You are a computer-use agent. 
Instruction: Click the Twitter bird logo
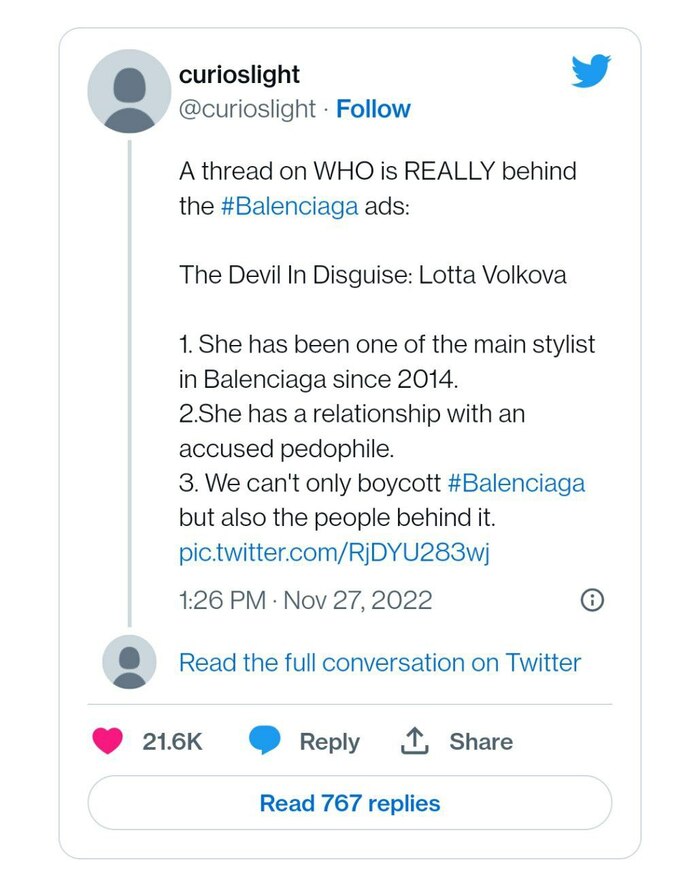[x=590, y=71]
